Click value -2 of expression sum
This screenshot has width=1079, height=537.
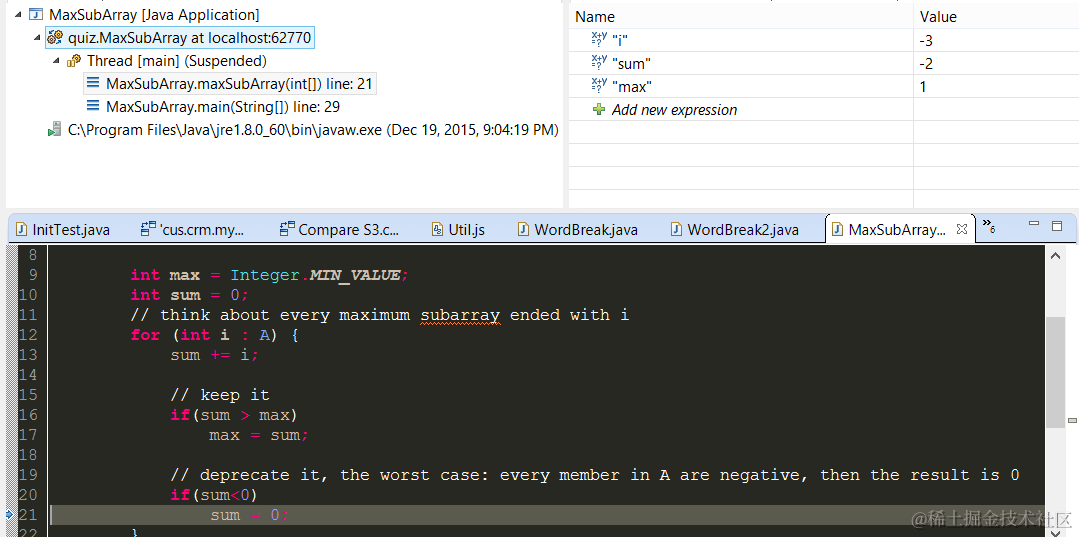tap(926, 64)
